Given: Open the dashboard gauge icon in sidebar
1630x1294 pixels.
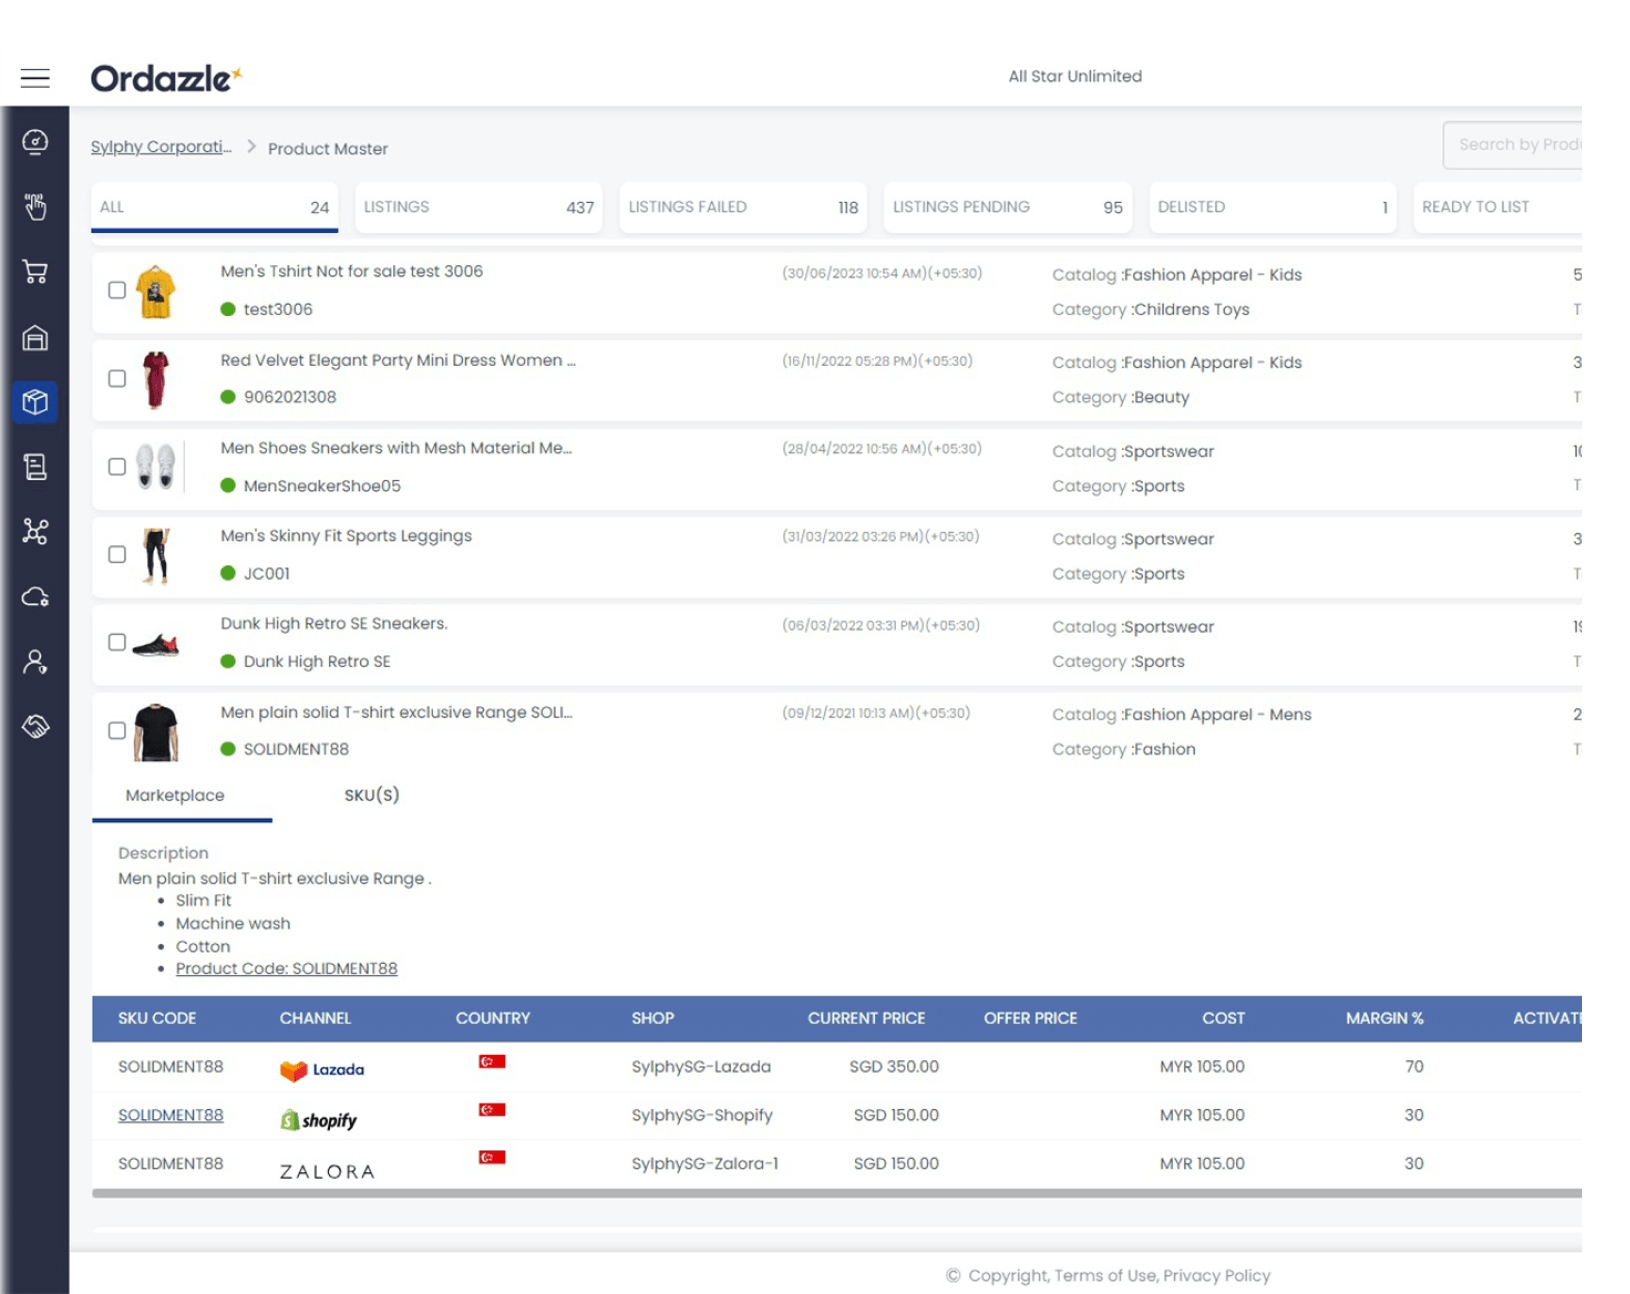Looking at the screenshot, I should [x=35, y=142].
